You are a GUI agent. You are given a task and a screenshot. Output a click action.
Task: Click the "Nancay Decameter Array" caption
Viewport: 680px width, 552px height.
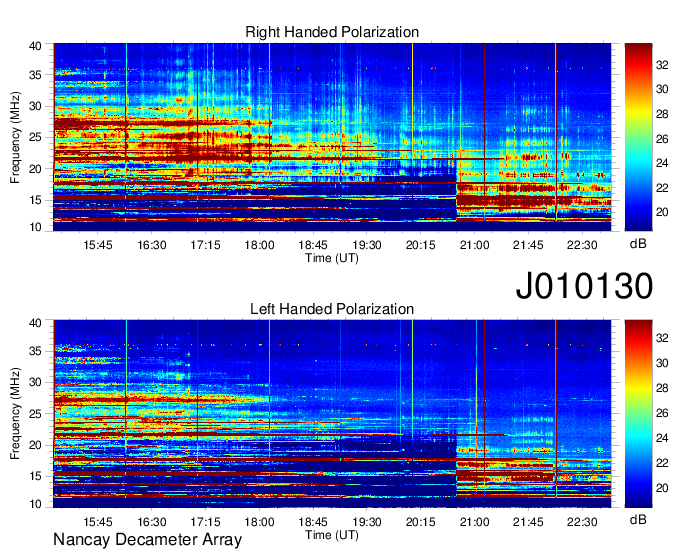[147, 540]
